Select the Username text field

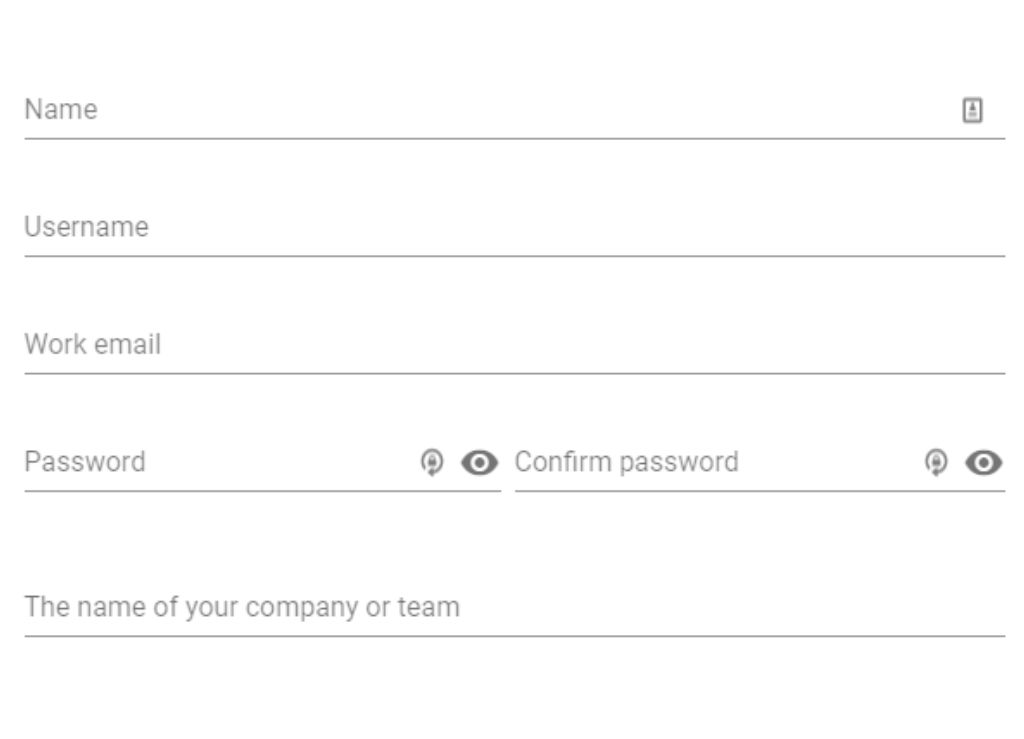click(515, 227)
